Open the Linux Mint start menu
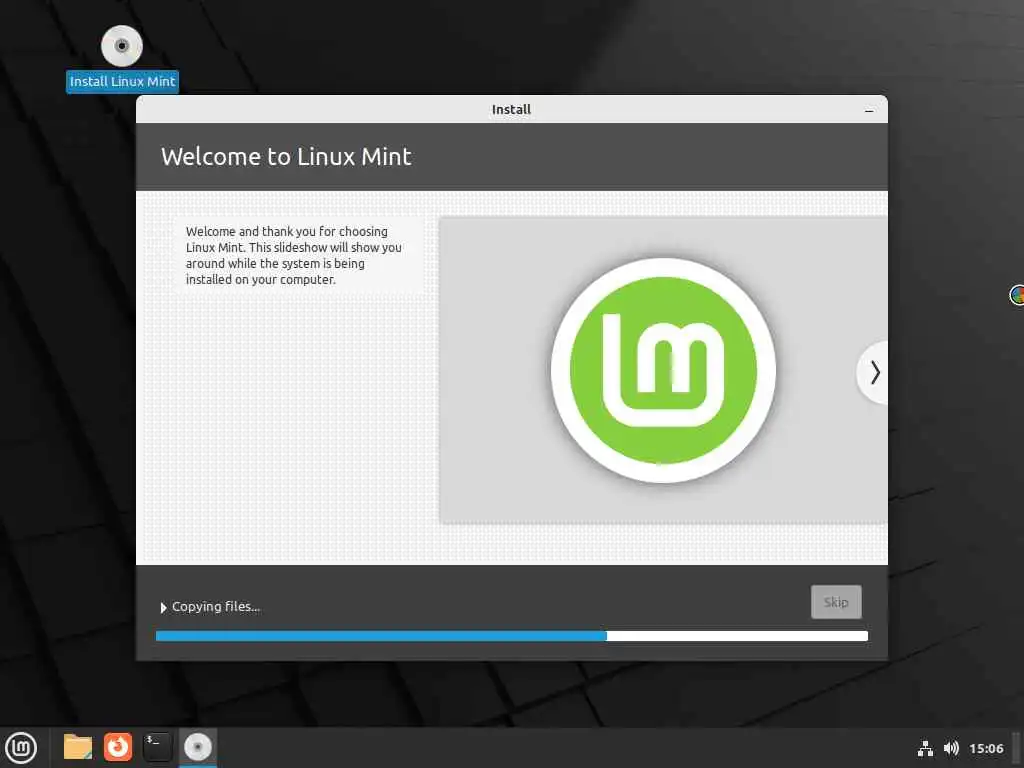The image size is (1024, 768). pos(21,748)
